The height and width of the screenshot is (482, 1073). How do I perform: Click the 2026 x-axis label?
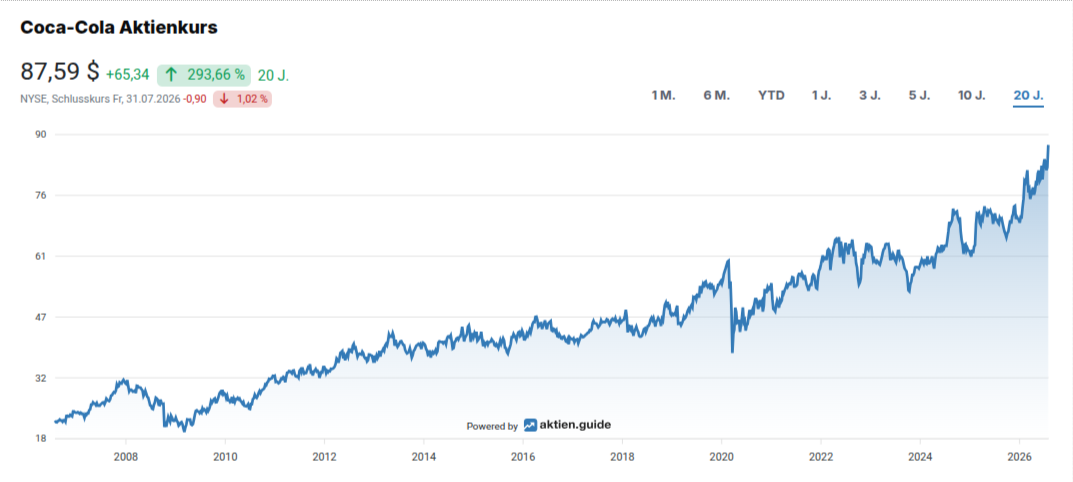1020,456
